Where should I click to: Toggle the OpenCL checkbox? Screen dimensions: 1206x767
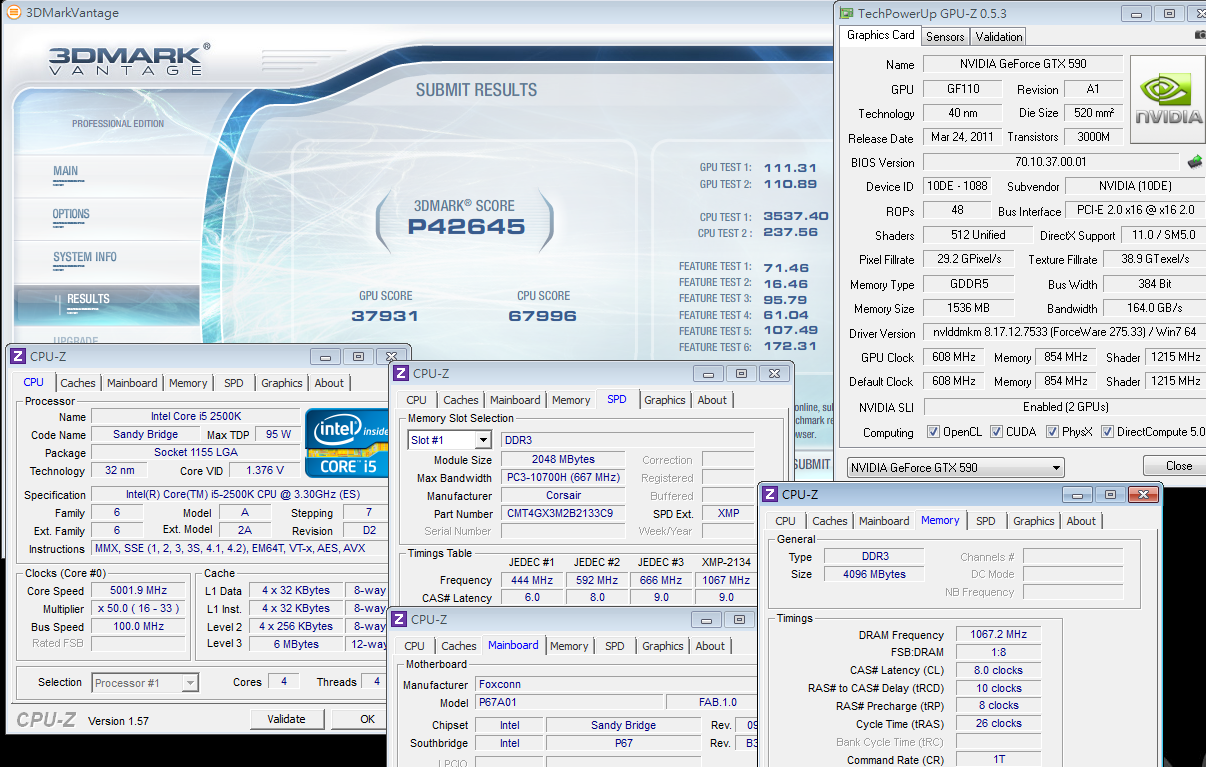933,432
